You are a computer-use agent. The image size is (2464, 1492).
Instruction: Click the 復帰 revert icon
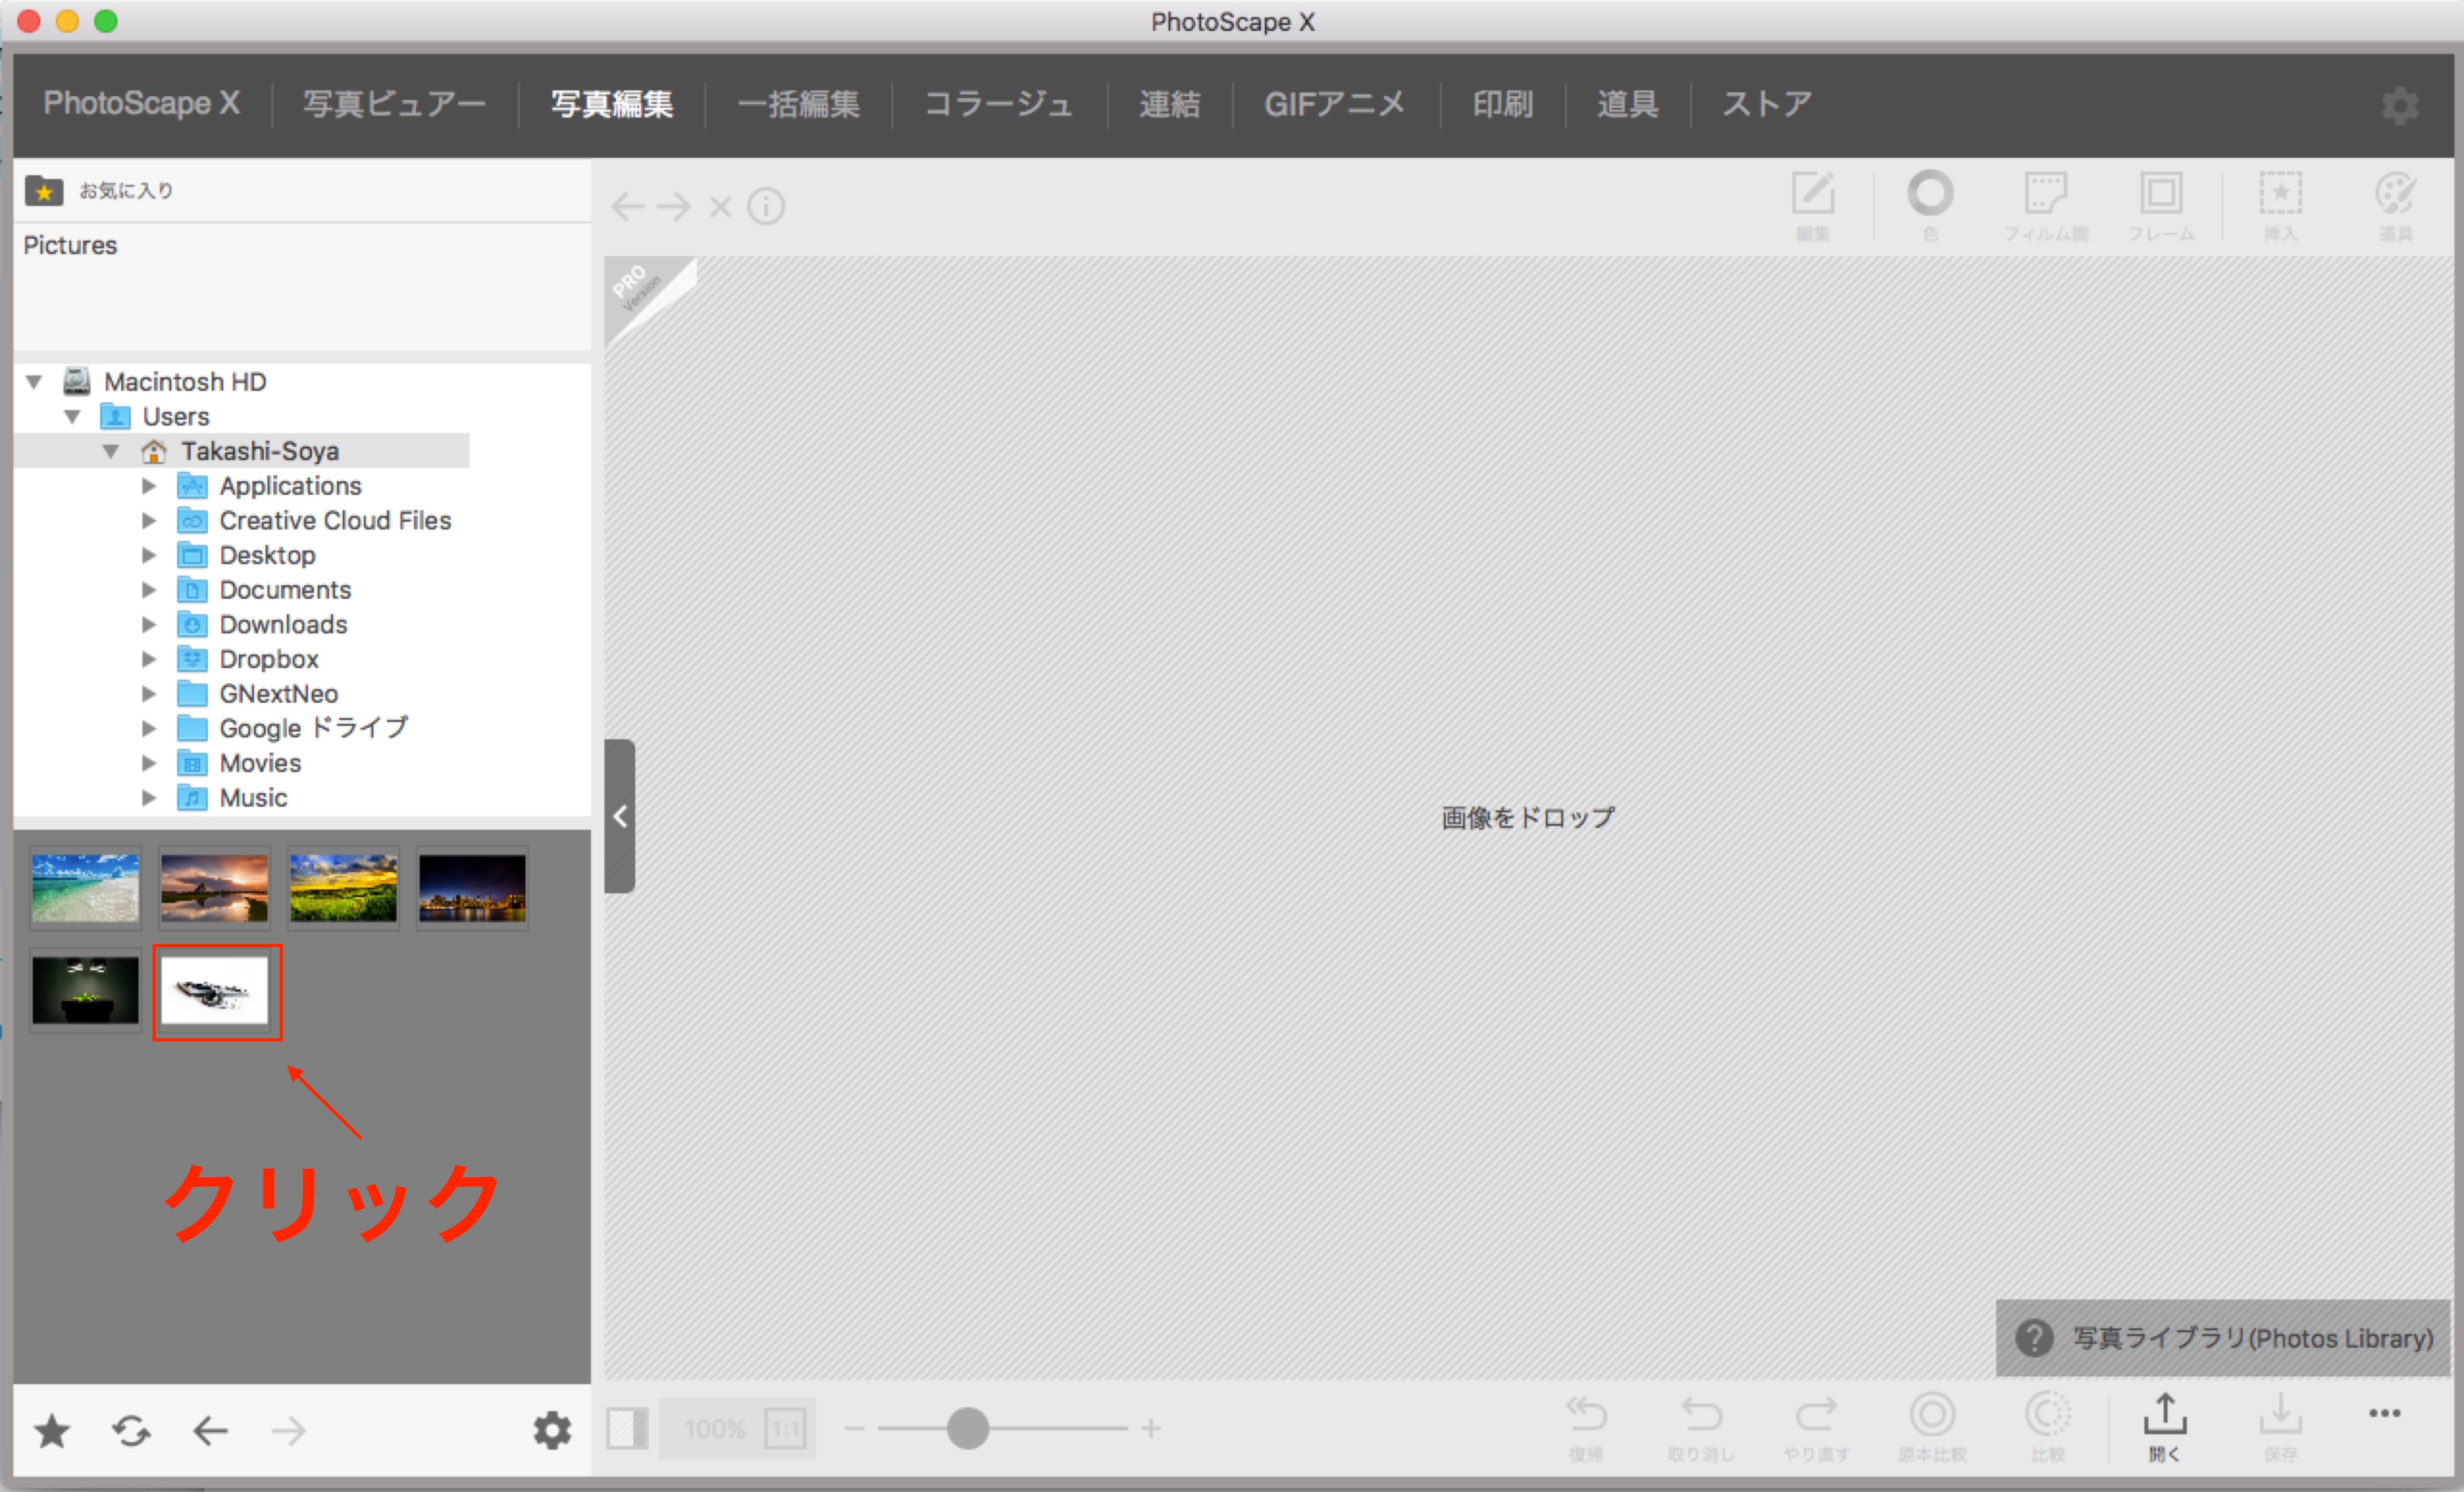tap(1586, 1428)
